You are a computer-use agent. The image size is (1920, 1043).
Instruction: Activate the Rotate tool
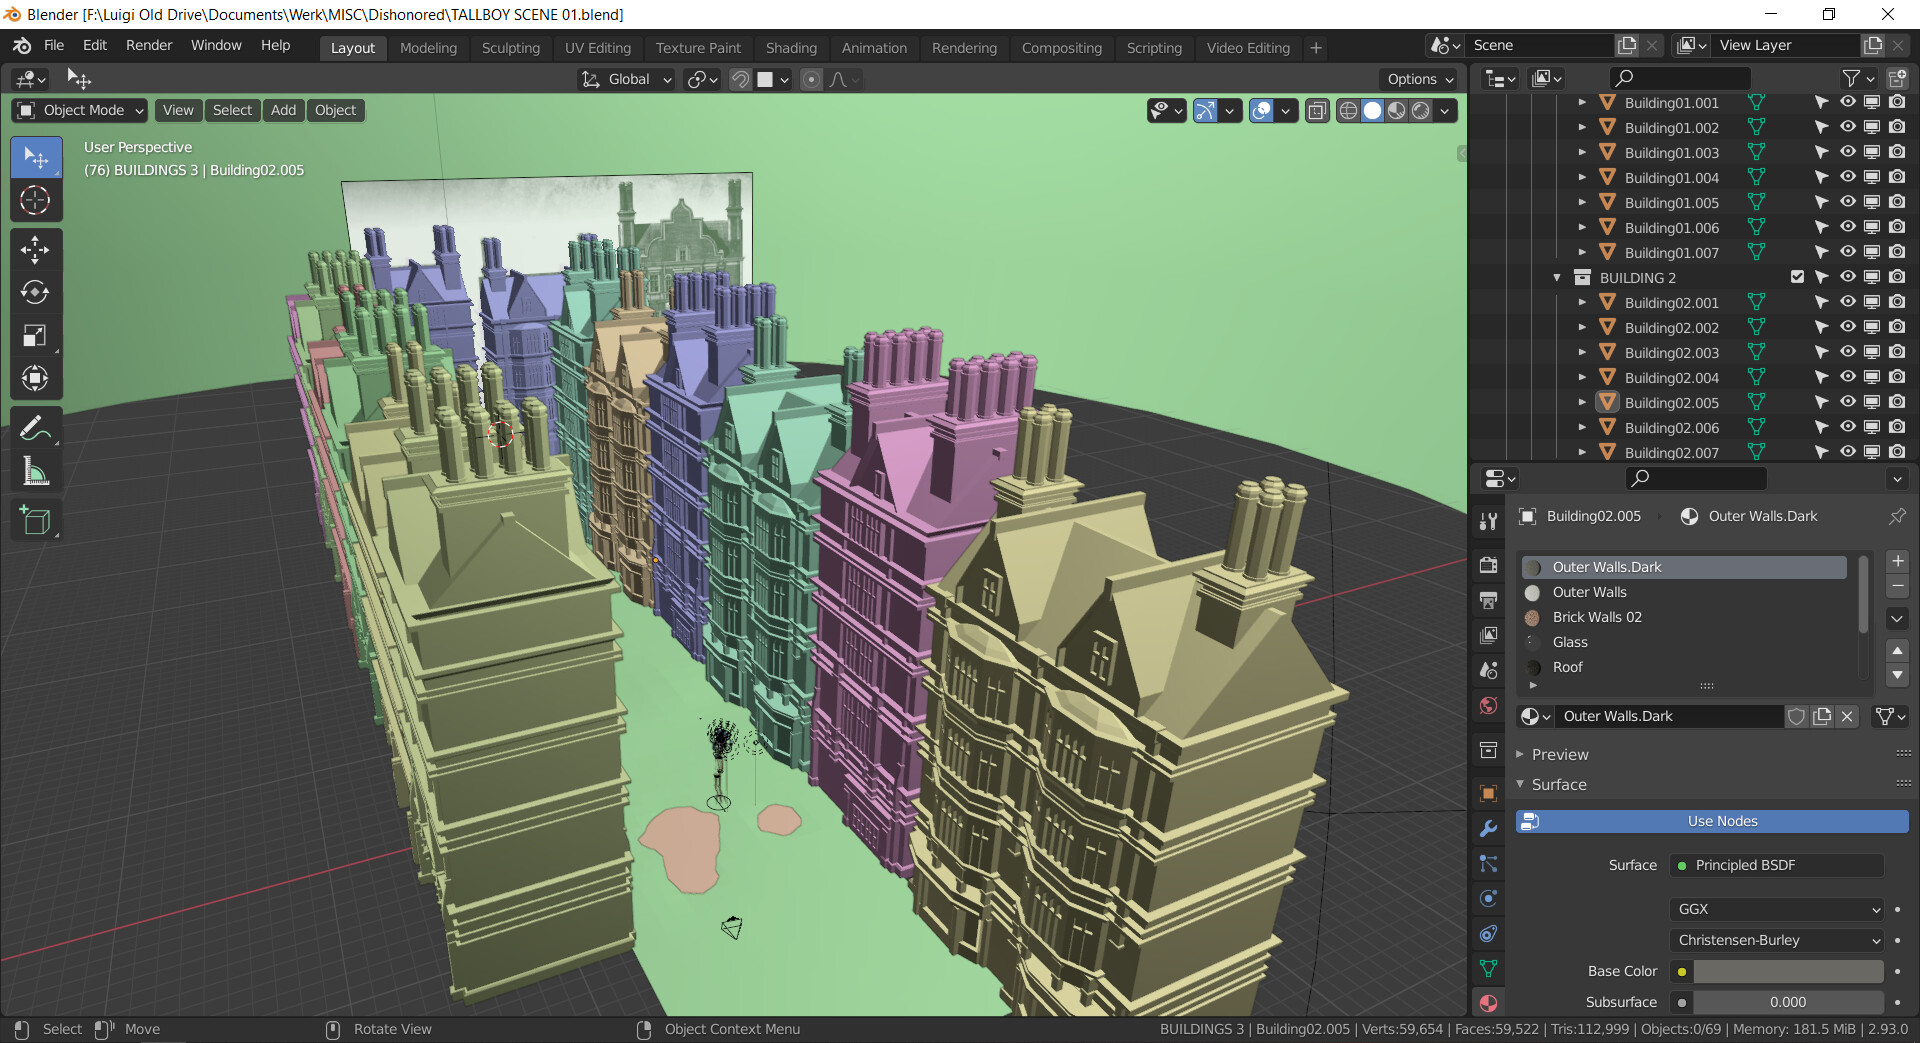[35, 293]
